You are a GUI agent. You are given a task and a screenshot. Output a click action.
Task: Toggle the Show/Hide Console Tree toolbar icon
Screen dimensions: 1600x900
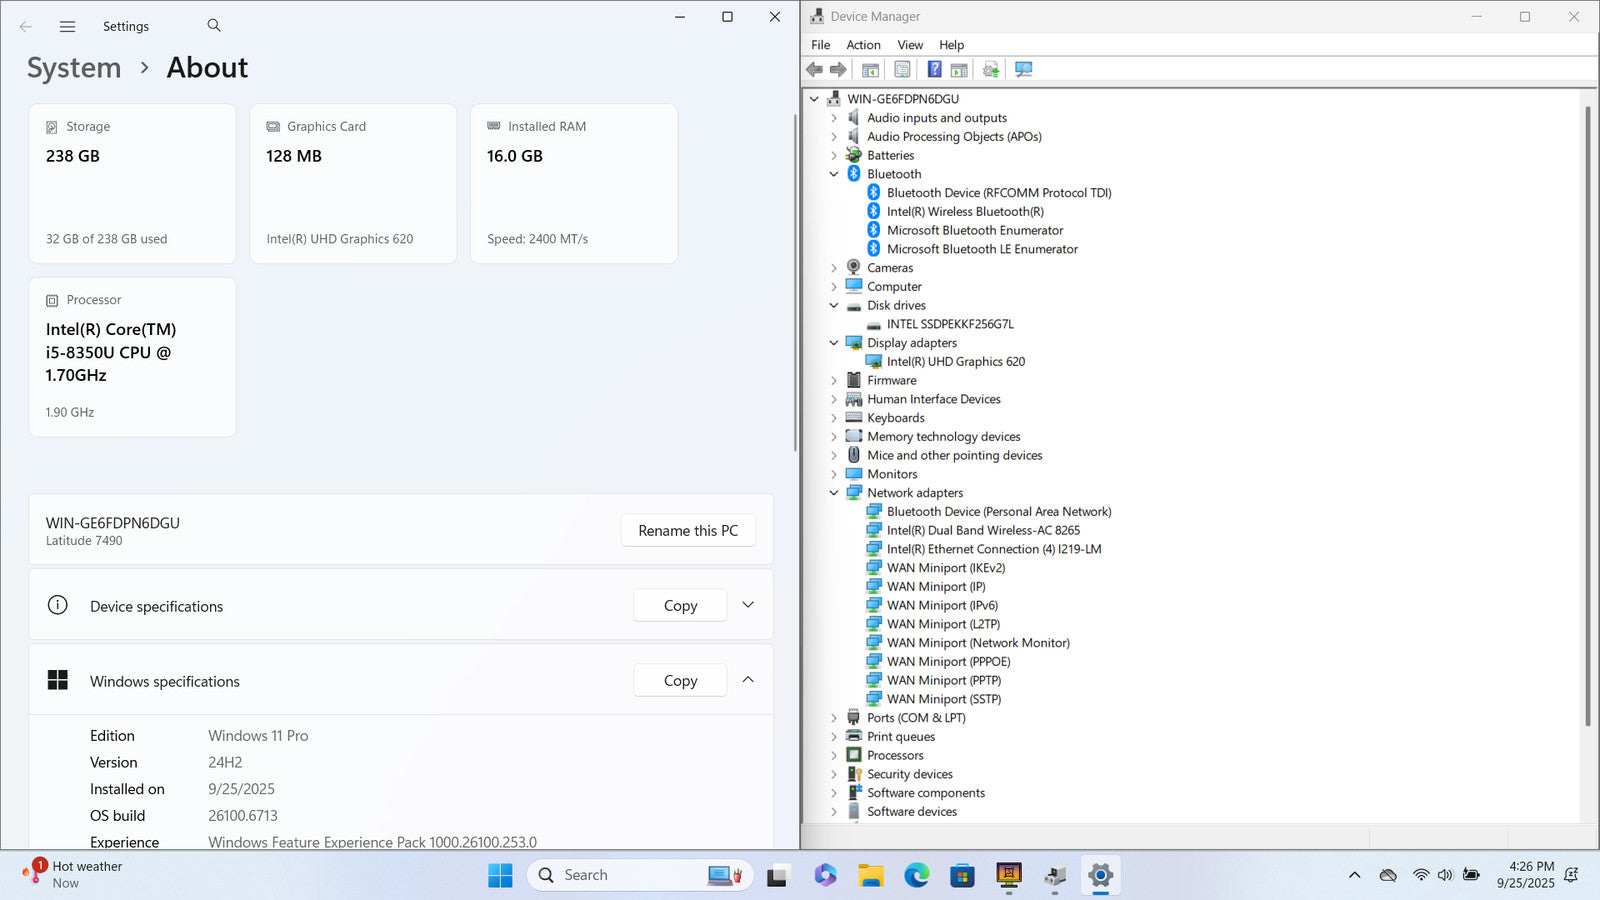click(x=870, y=69)
